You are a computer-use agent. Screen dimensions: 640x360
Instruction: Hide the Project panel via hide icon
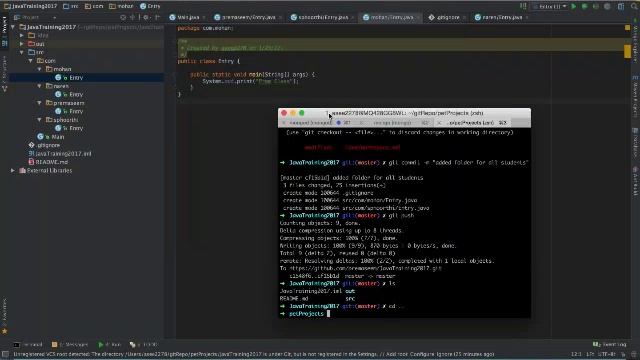click(x=158, y=17)
